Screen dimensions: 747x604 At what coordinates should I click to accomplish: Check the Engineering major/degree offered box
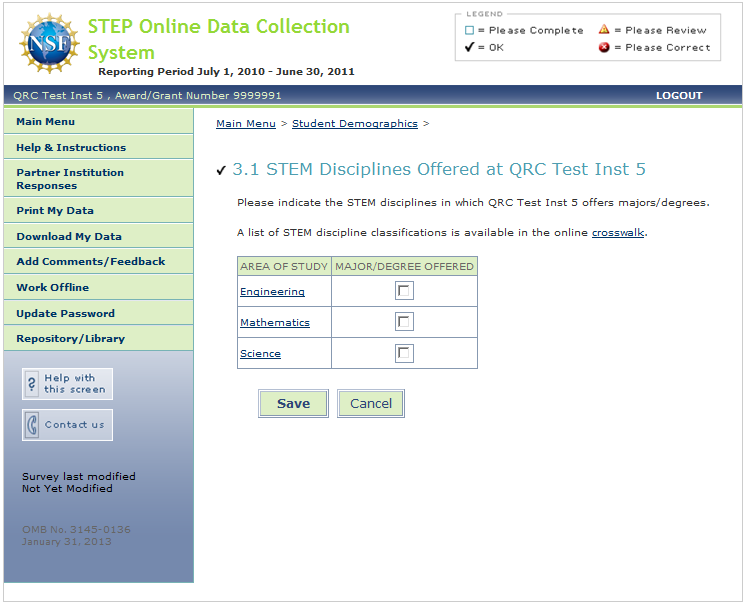point(404,291)
